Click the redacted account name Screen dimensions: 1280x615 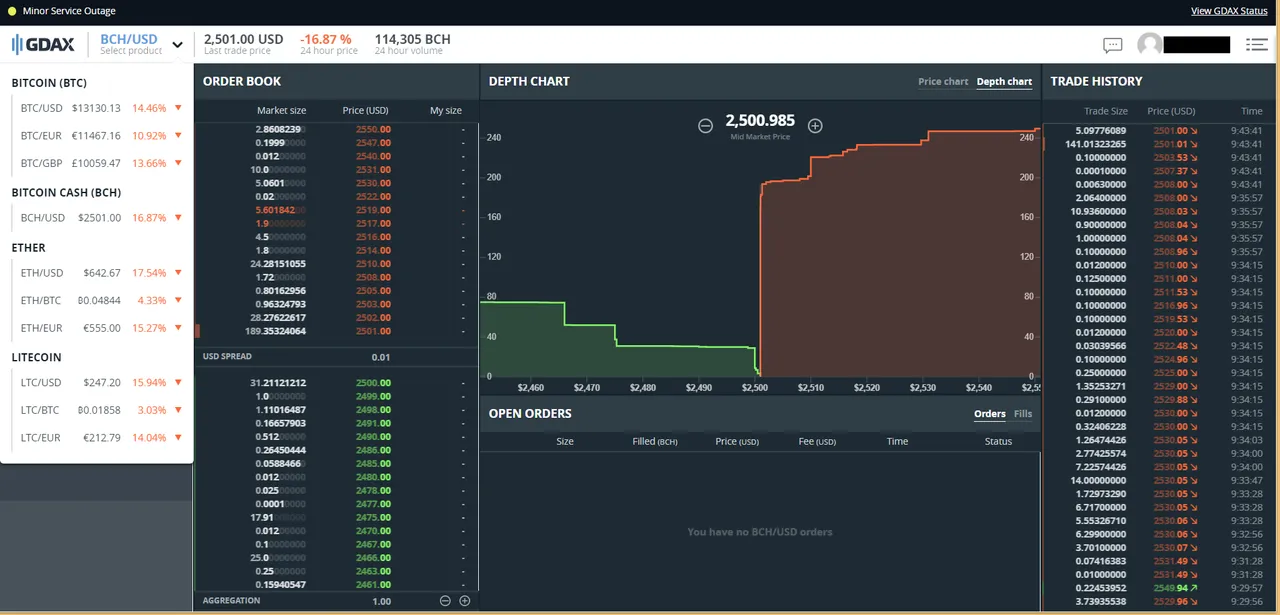1196,45
